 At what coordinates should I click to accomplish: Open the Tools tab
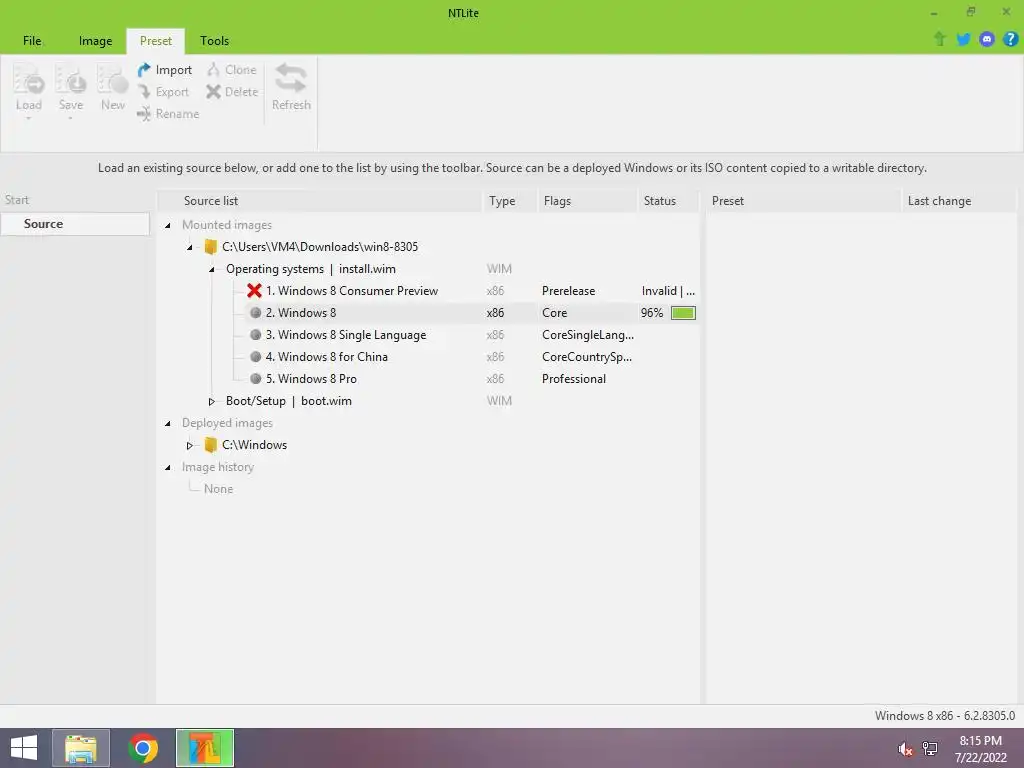pyautogui.click(x=214, y=40)
